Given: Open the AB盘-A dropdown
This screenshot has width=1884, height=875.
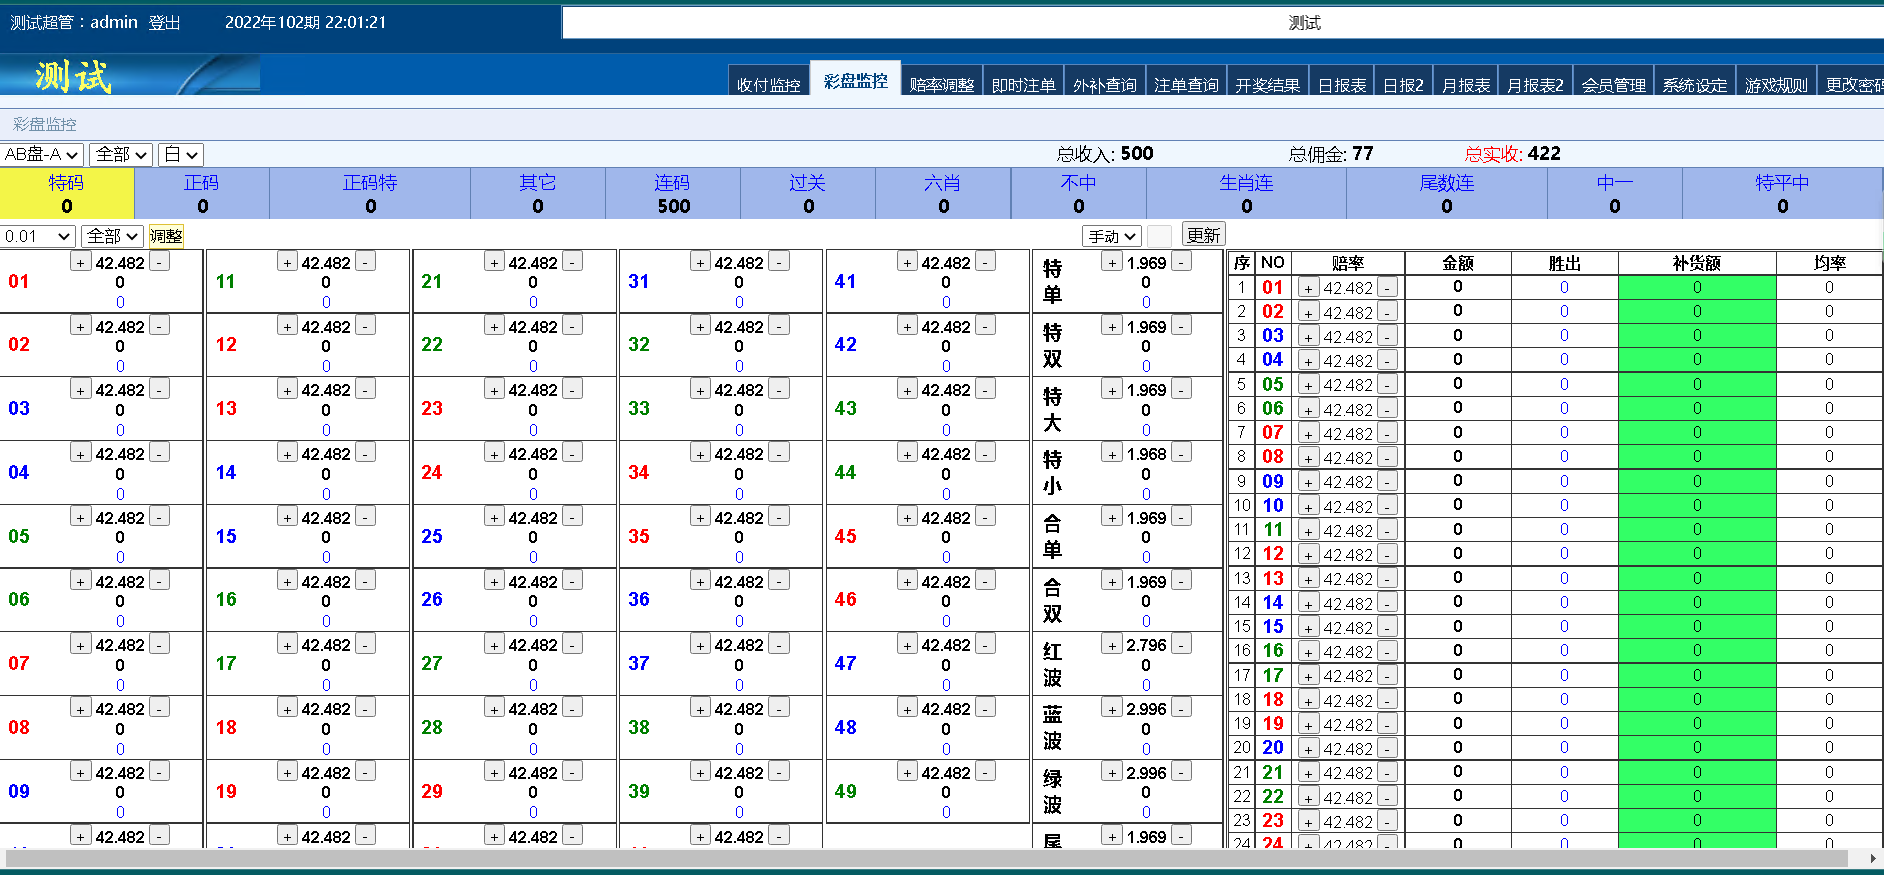Looking at the screenshot, I should point(41,155).
